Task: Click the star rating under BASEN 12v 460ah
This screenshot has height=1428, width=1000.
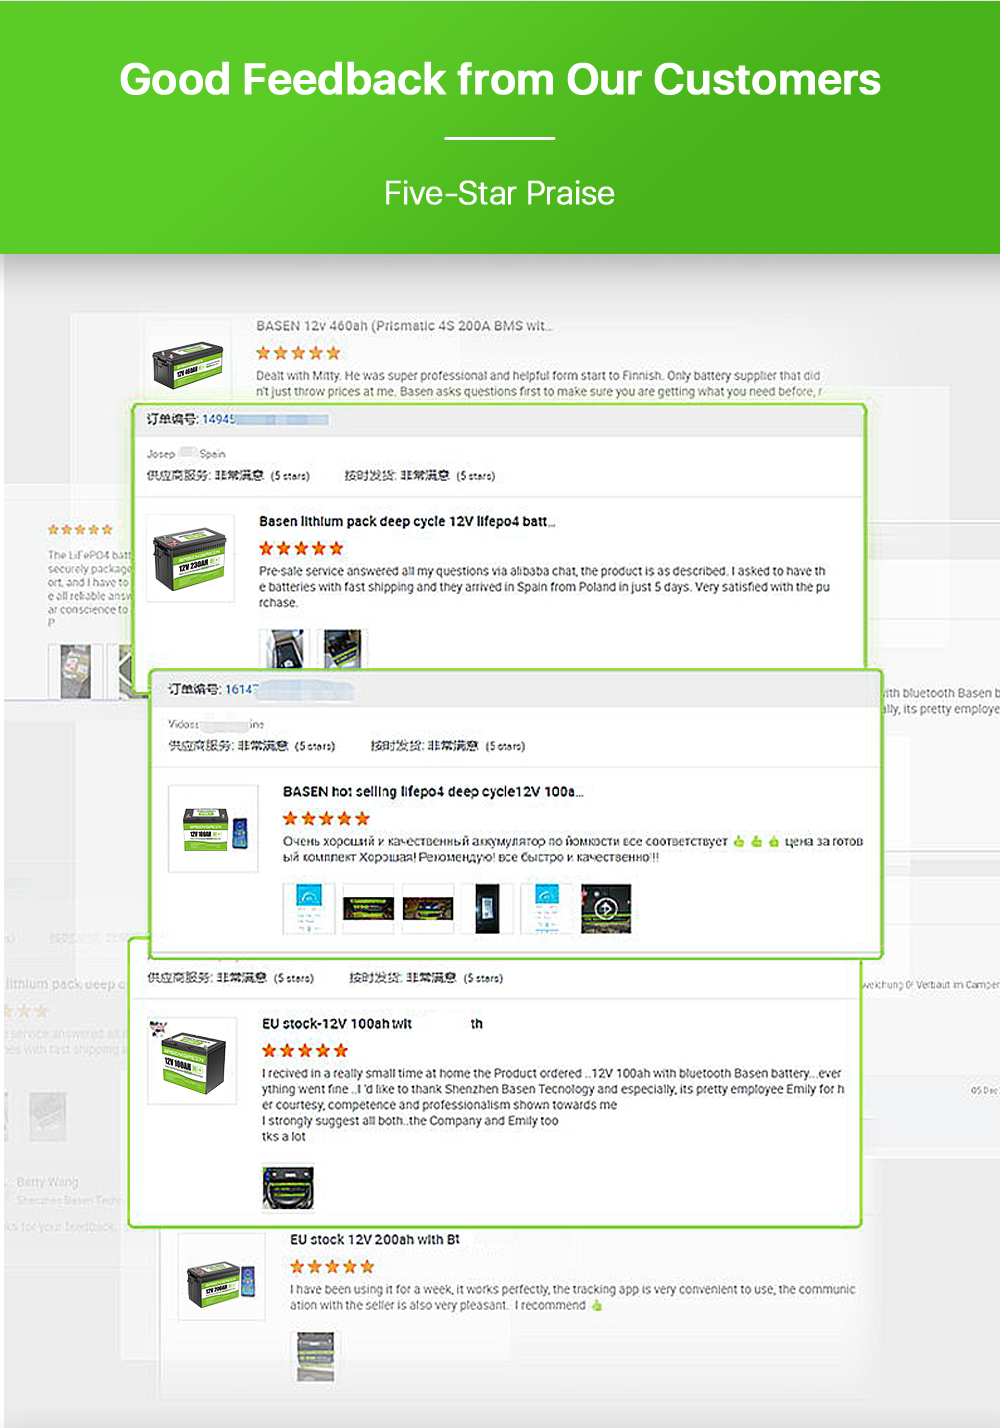Action: click(x=298, y=353)
